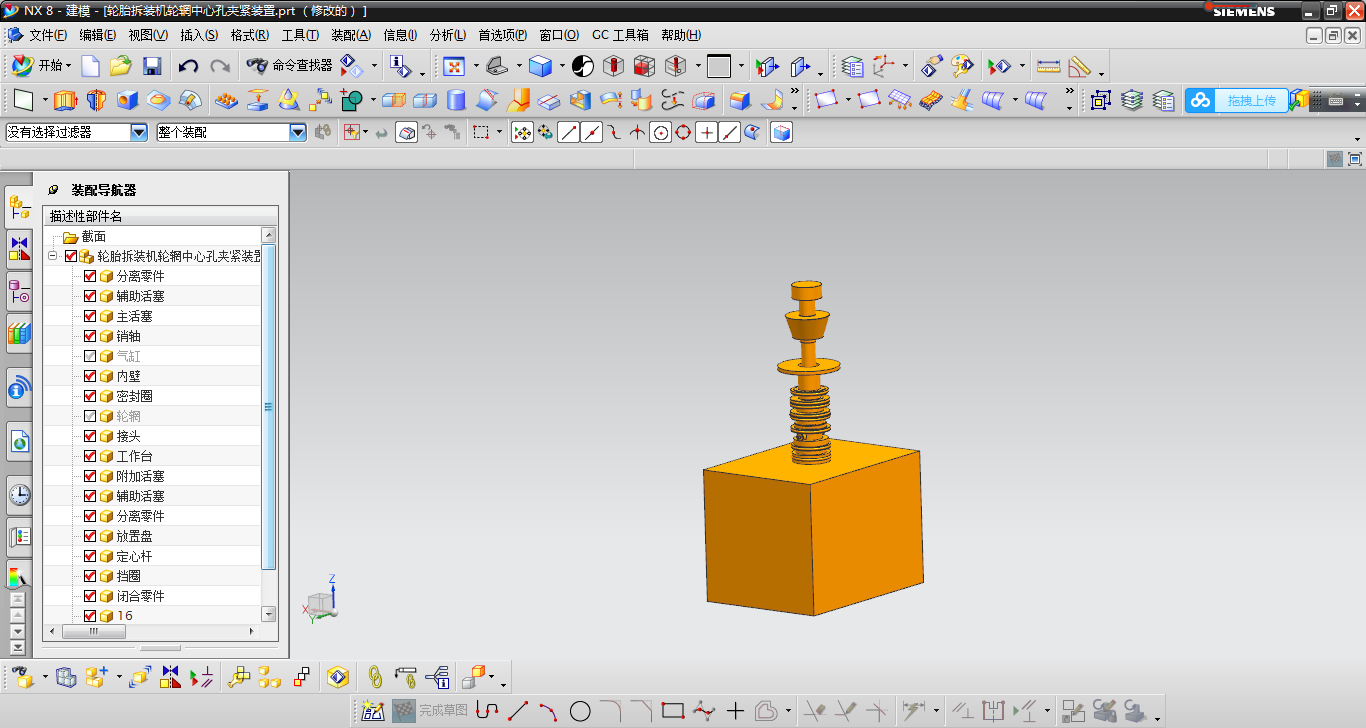The width and height of the screenshot is (1366, 728).
Task: Click the Measure Distance ruler icon
Action: [x=1048, y=67]
